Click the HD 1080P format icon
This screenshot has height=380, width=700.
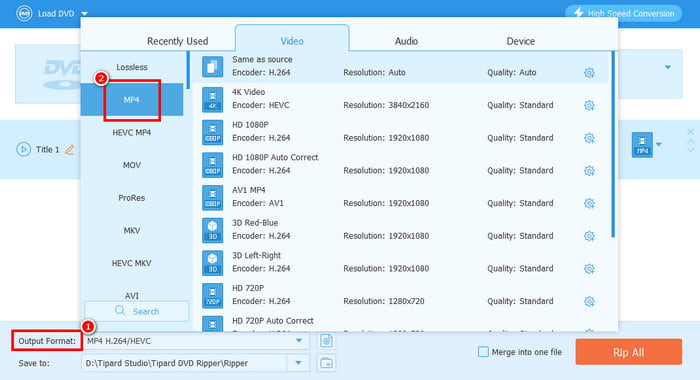[x=212, y=132]
